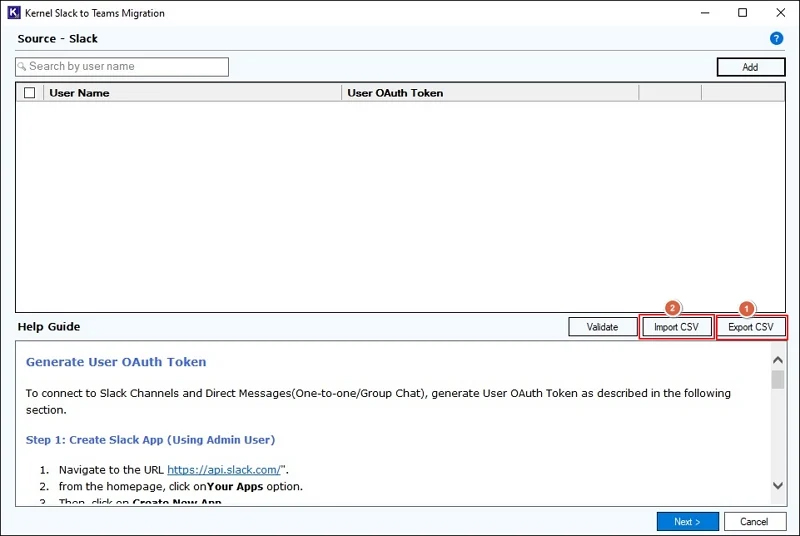
Task: Click the Export CSV button
Action: tap(751, 327)
